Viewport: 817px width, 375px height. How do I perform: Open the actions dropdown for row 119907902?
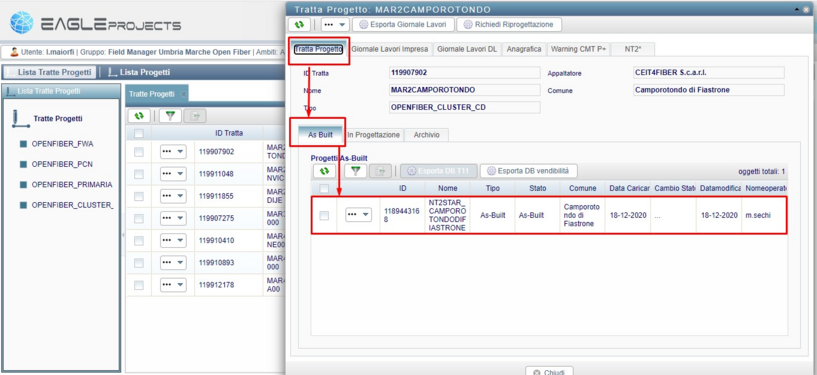pos(173,152)
